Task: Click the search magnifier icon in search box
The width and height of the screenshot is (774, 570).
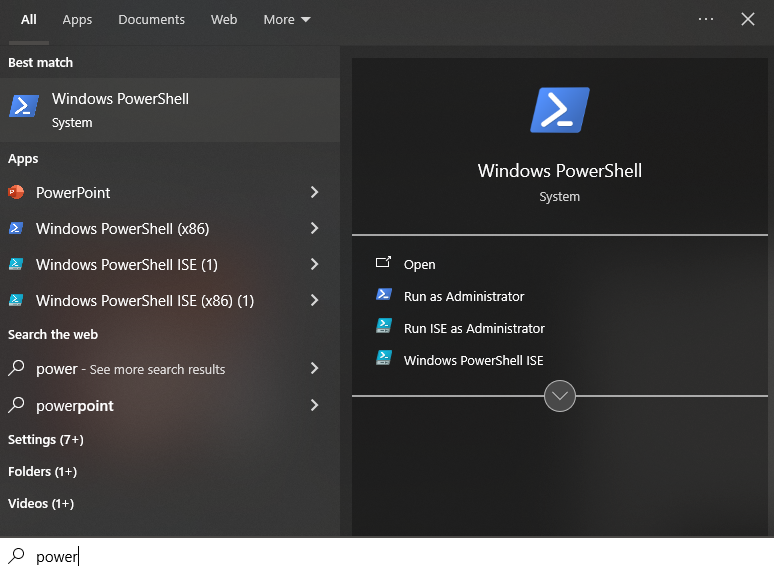Action: [16, 556]
